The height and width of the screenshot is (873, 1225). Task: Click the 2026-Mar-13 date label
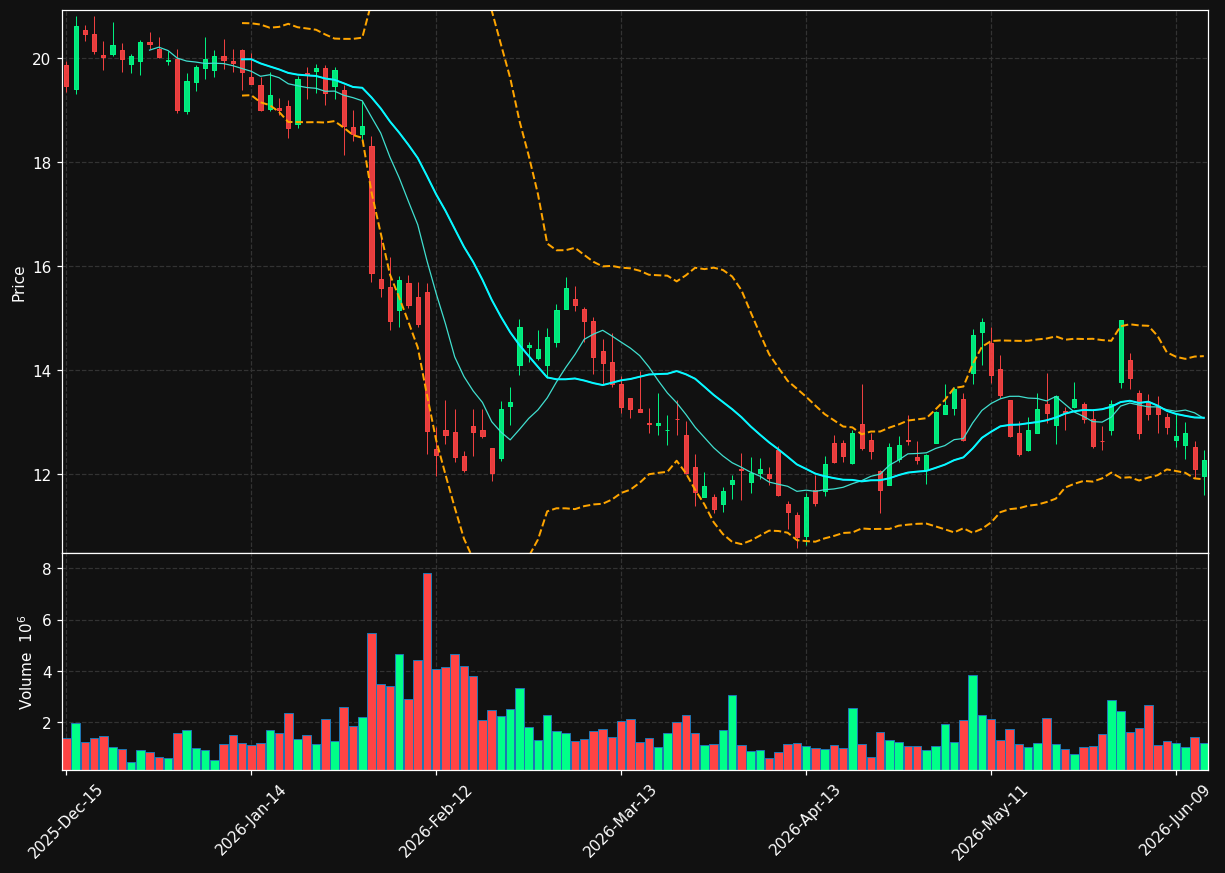[620, 821]
